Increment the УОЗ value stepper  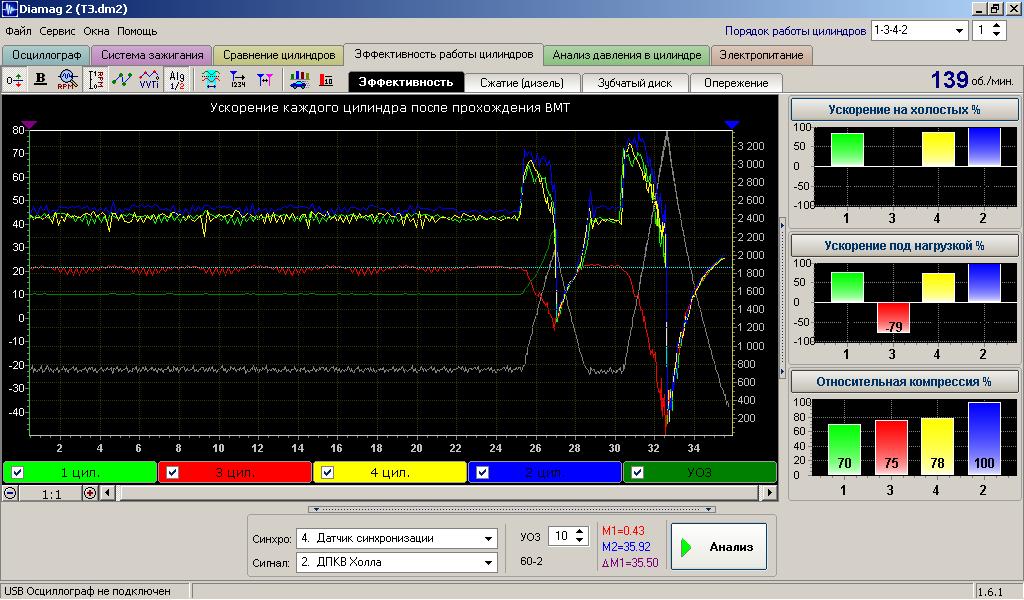point(580,532)
